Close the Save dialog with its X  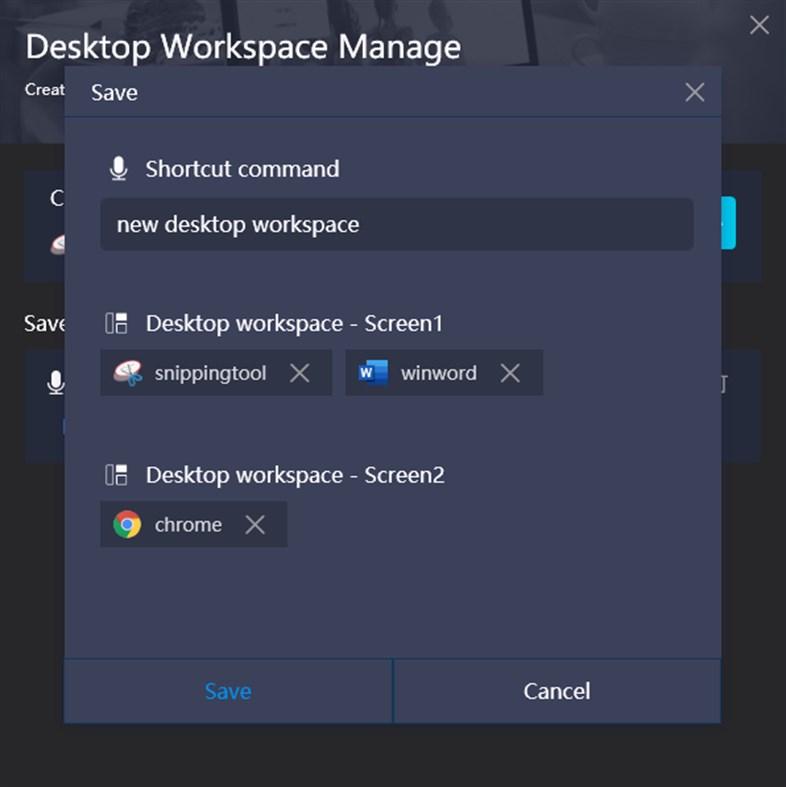pos(695,92)
